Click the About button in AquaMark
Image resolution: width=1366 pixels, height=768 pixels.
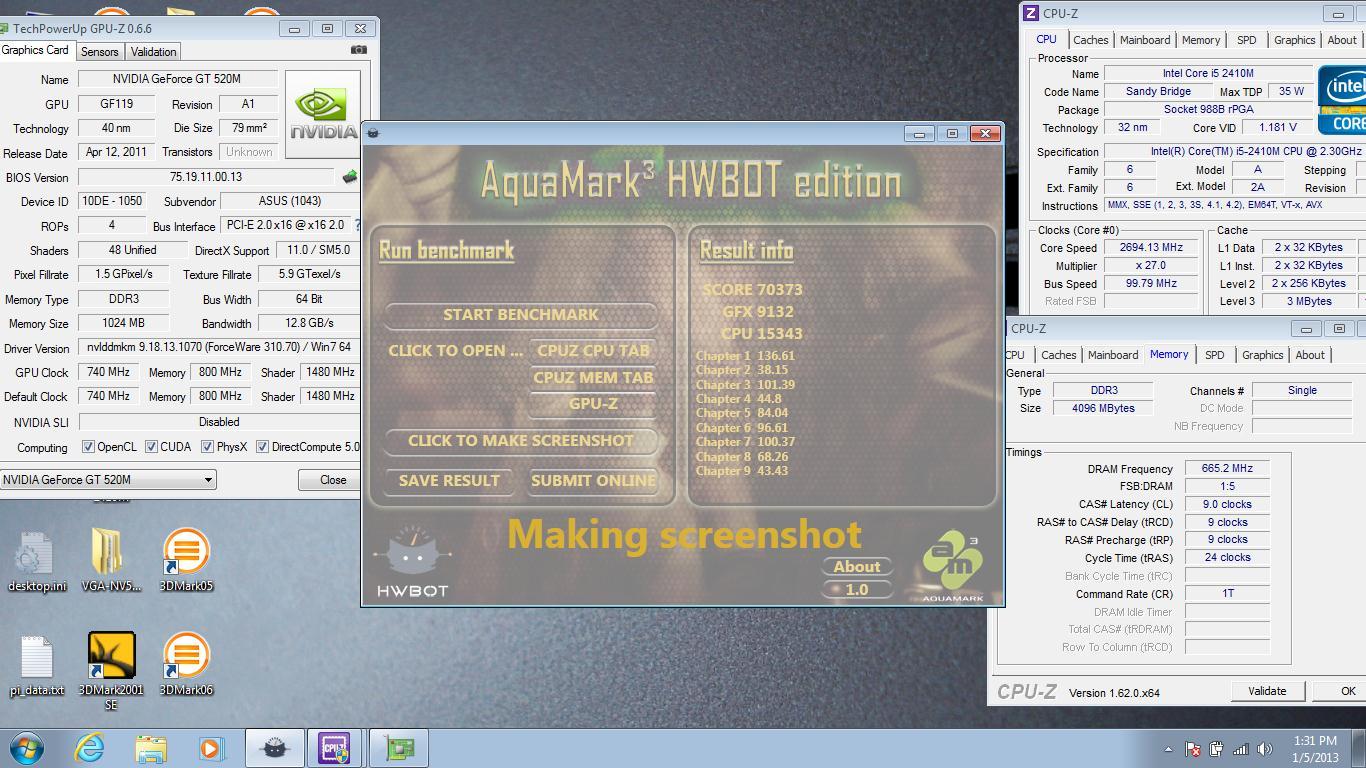pyautogui.click(x=857, y=566)
